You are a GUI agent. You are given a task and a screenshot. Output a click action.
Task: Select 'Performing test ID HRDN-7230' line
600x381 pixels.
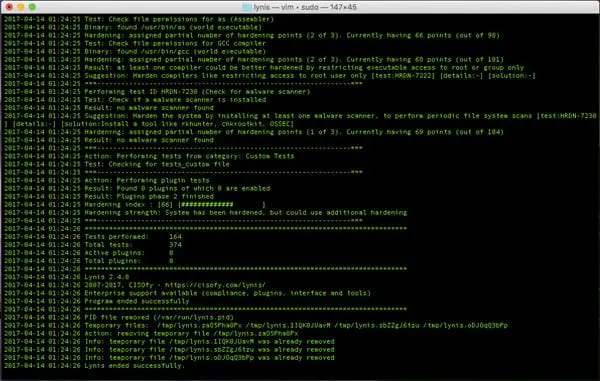coord(157,92)
